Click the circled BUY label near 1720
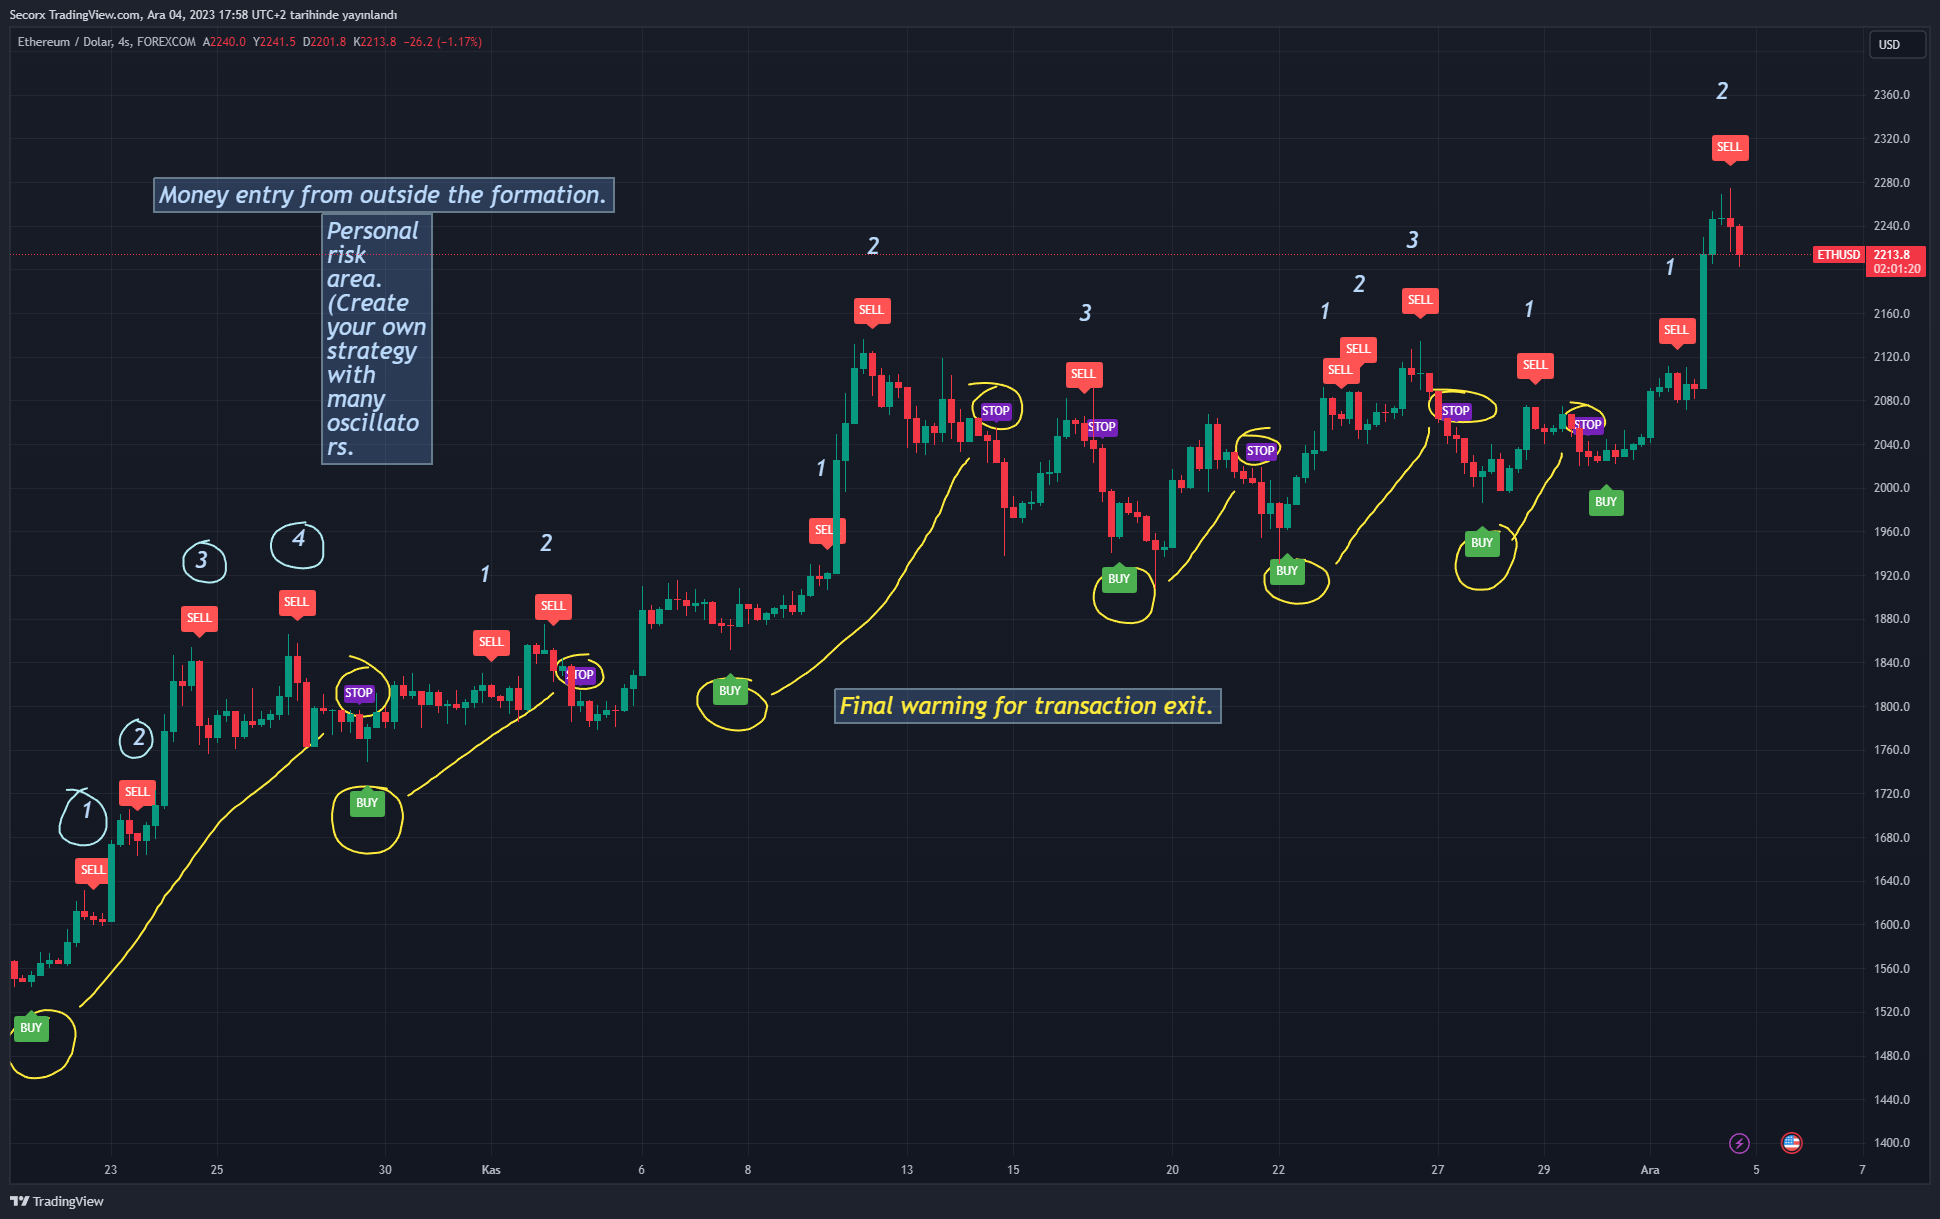 tap(367, 803)
